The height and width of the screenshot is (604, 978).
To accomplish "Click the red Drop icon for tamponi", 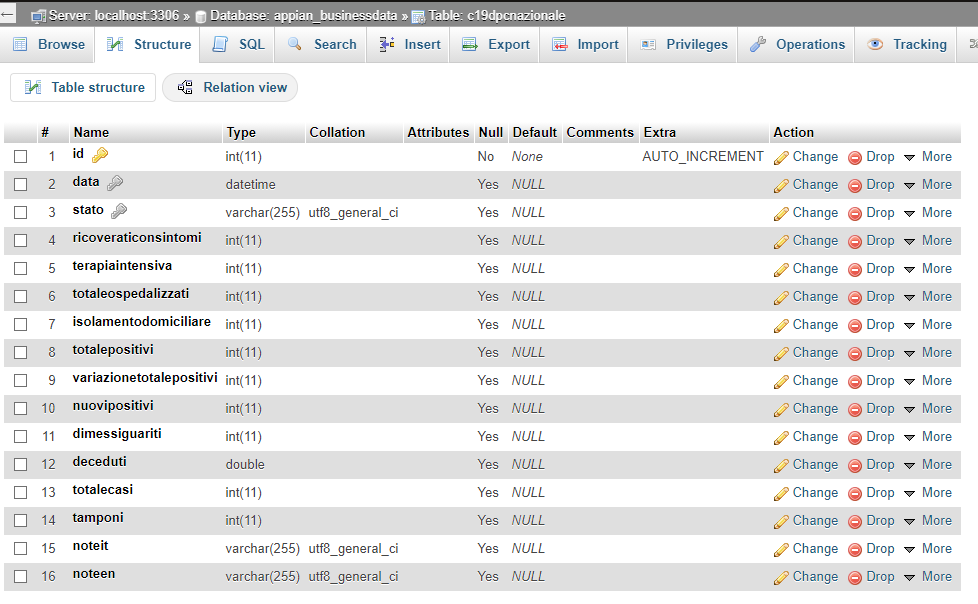I will pyautogui.click(x=855, y=522).
